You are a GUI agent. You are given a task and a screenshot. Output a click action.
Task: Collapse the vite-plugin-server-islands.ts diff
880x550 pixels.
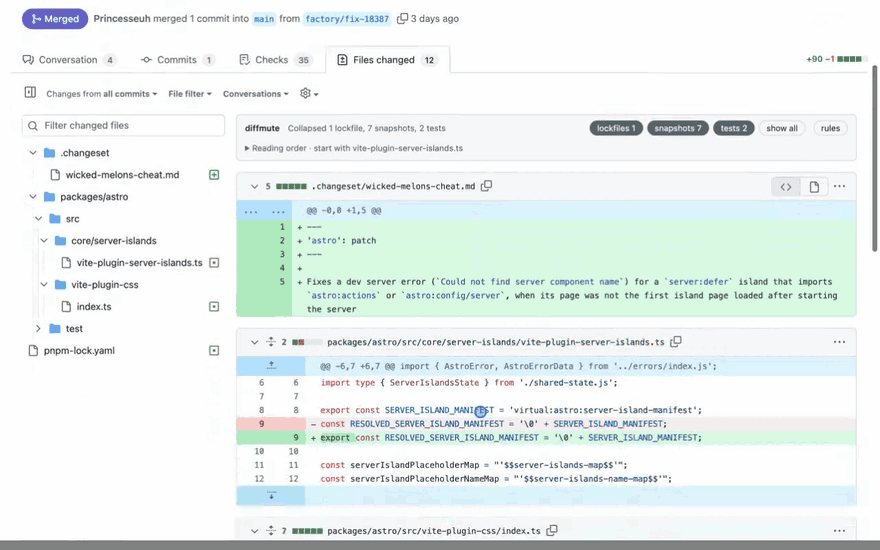254,342
